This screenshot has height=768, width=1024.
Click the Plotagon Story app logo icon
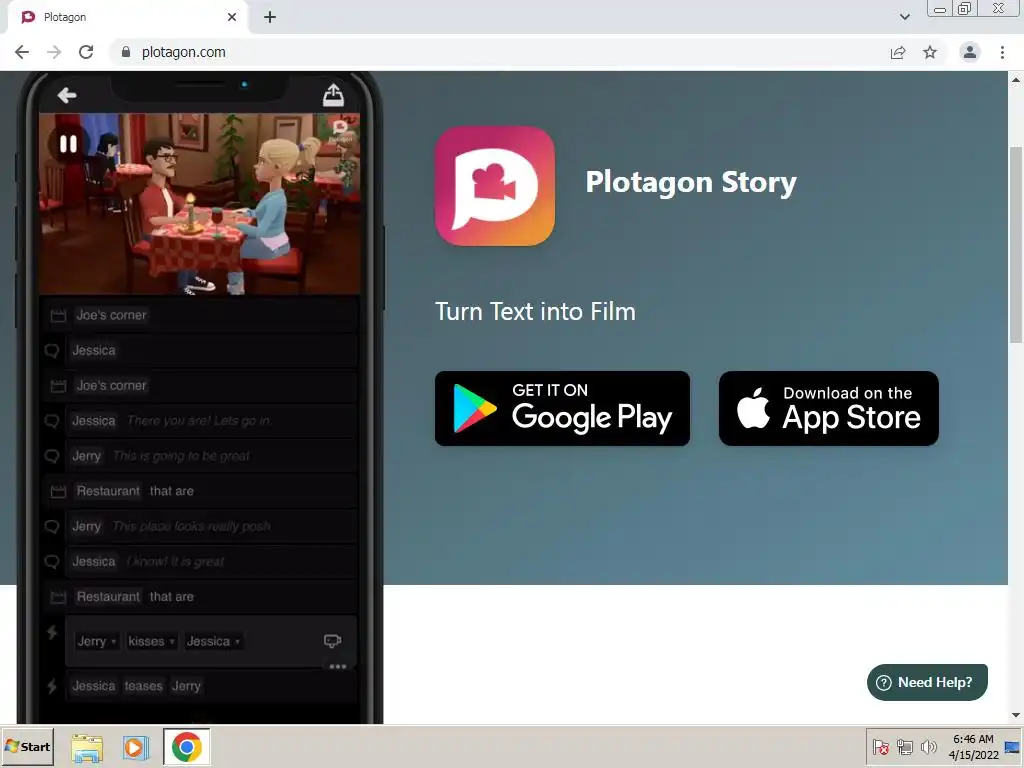click(x=495, y=186)
